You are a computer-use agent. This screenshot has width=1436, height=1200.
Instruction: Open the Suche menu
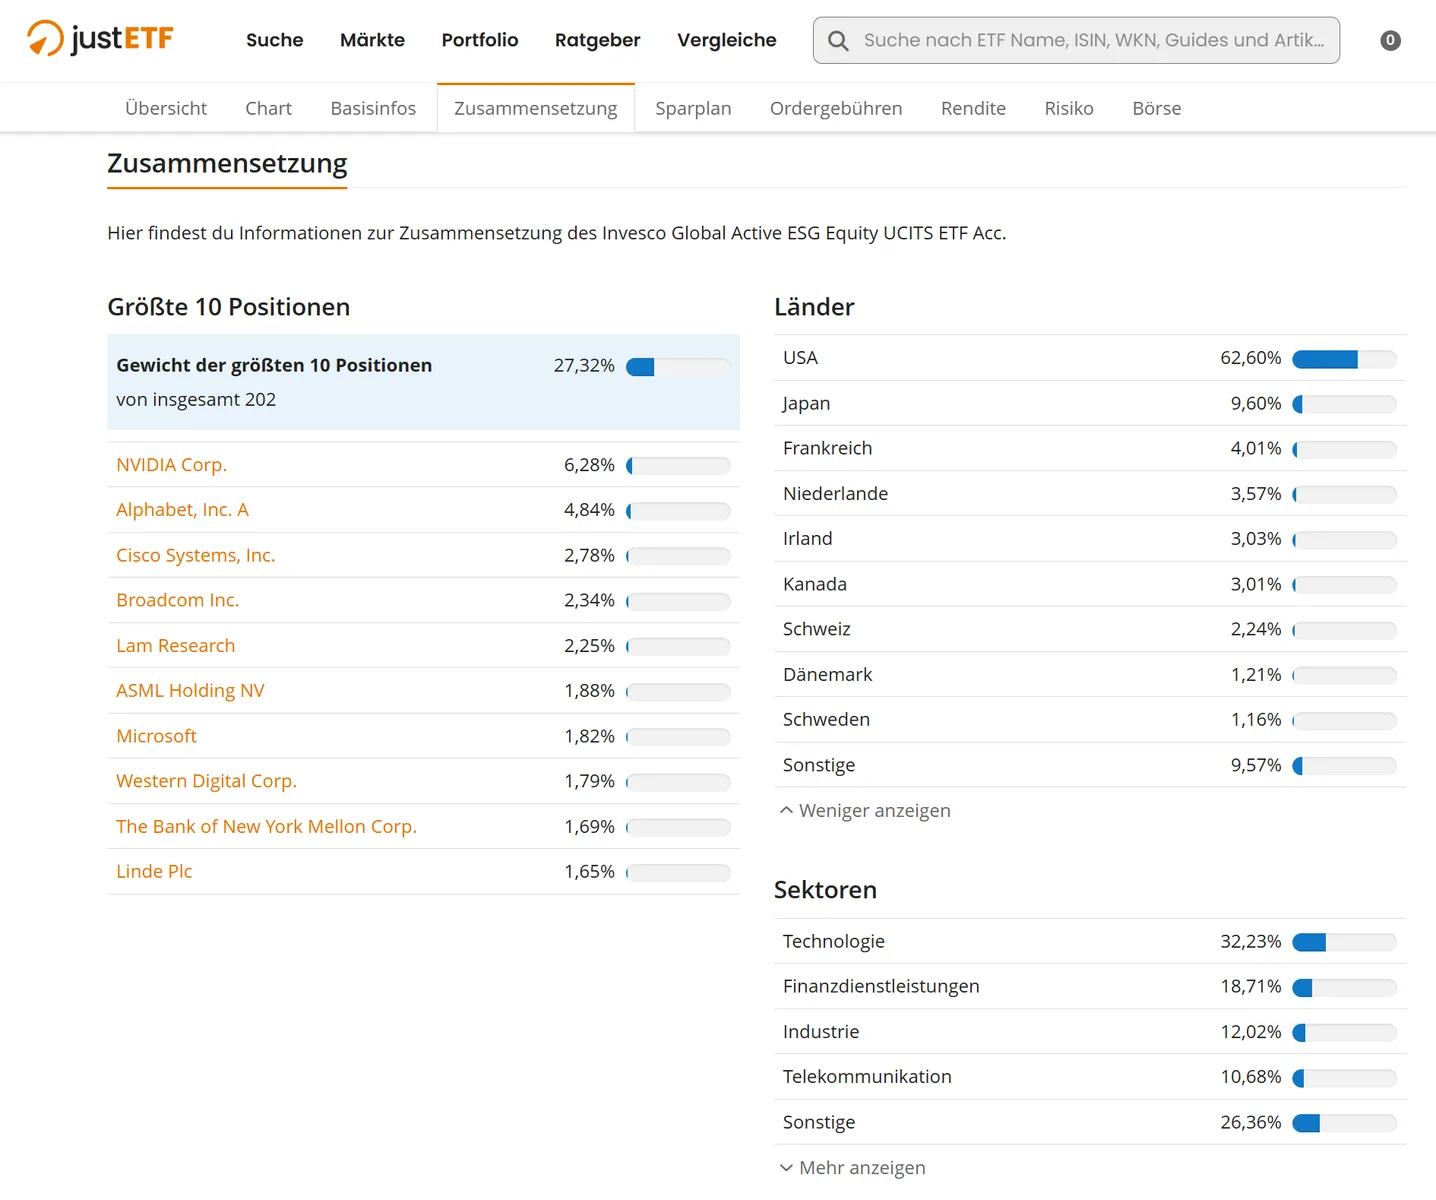[275, 40]
